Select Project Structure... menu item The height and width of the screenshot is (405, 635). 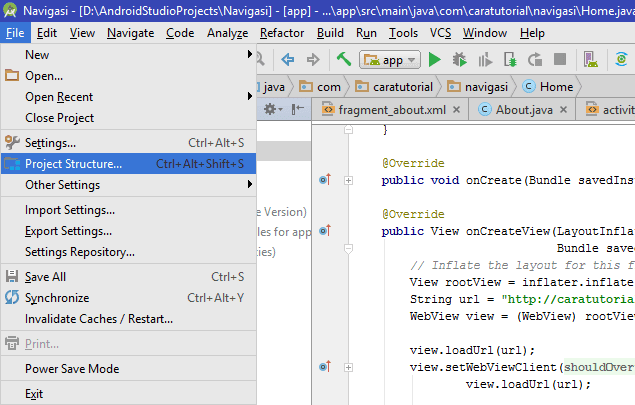(128, 164)
